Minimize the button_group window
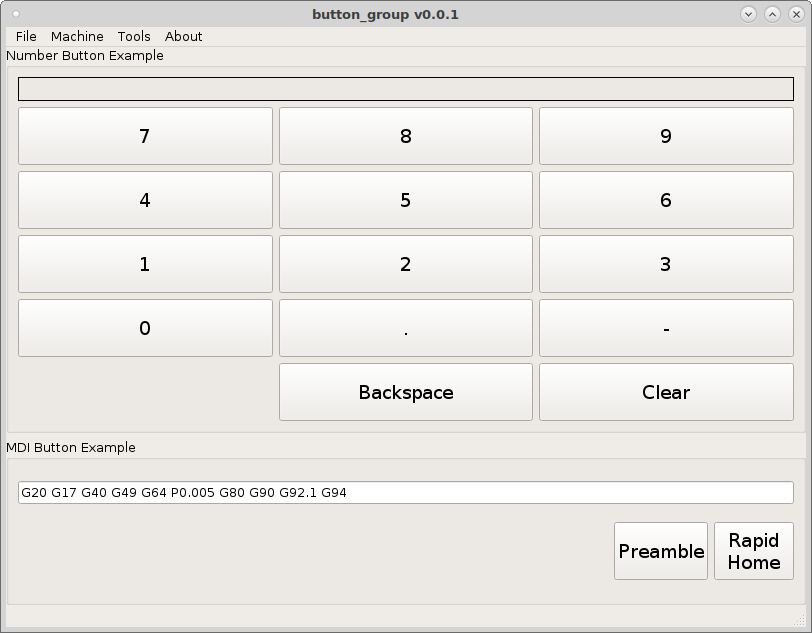This screenshot has height=633, width=812. click(748, 14)
